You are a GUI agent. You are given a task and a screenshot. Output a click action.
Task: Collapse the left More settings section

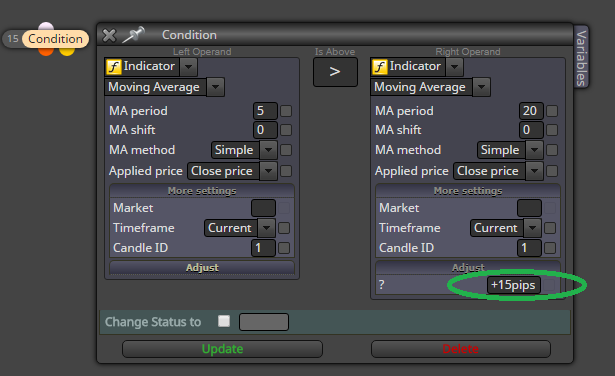pyautogui.click(x=202, y=191)
